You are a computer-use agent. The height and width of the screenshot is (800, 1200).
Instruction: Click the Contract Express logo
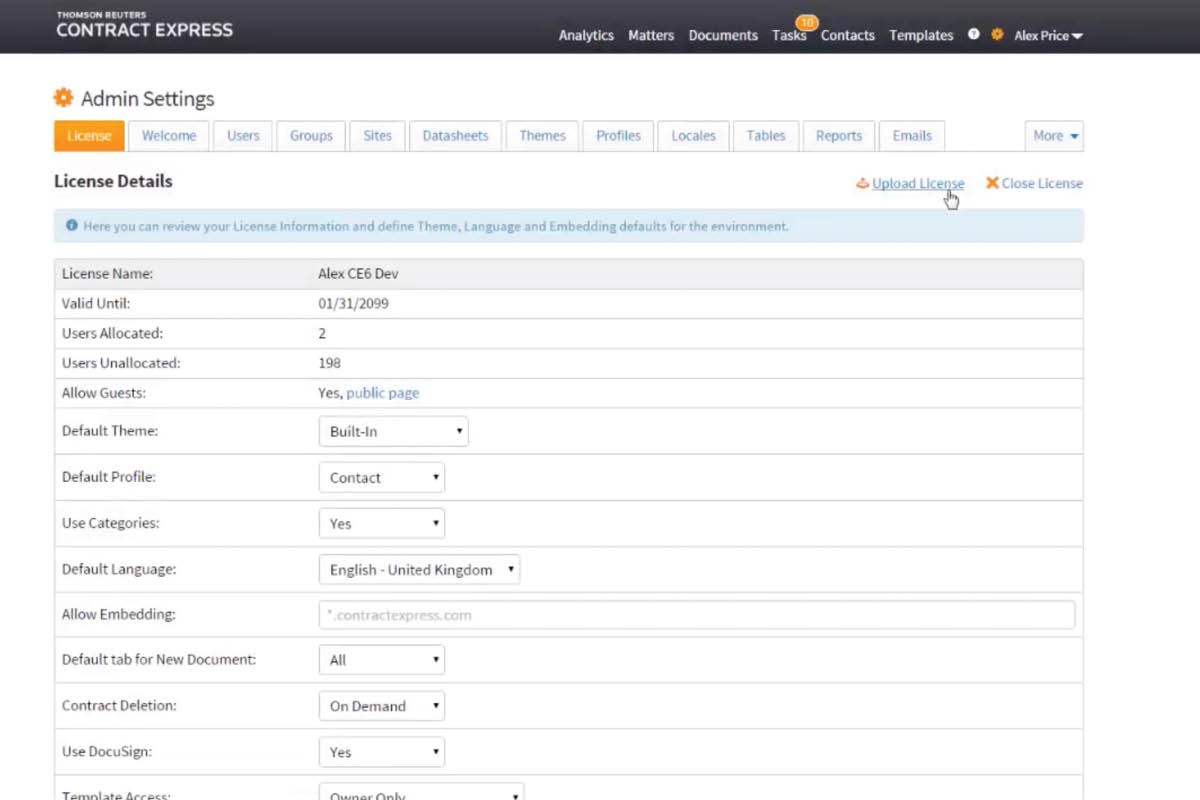144,26
